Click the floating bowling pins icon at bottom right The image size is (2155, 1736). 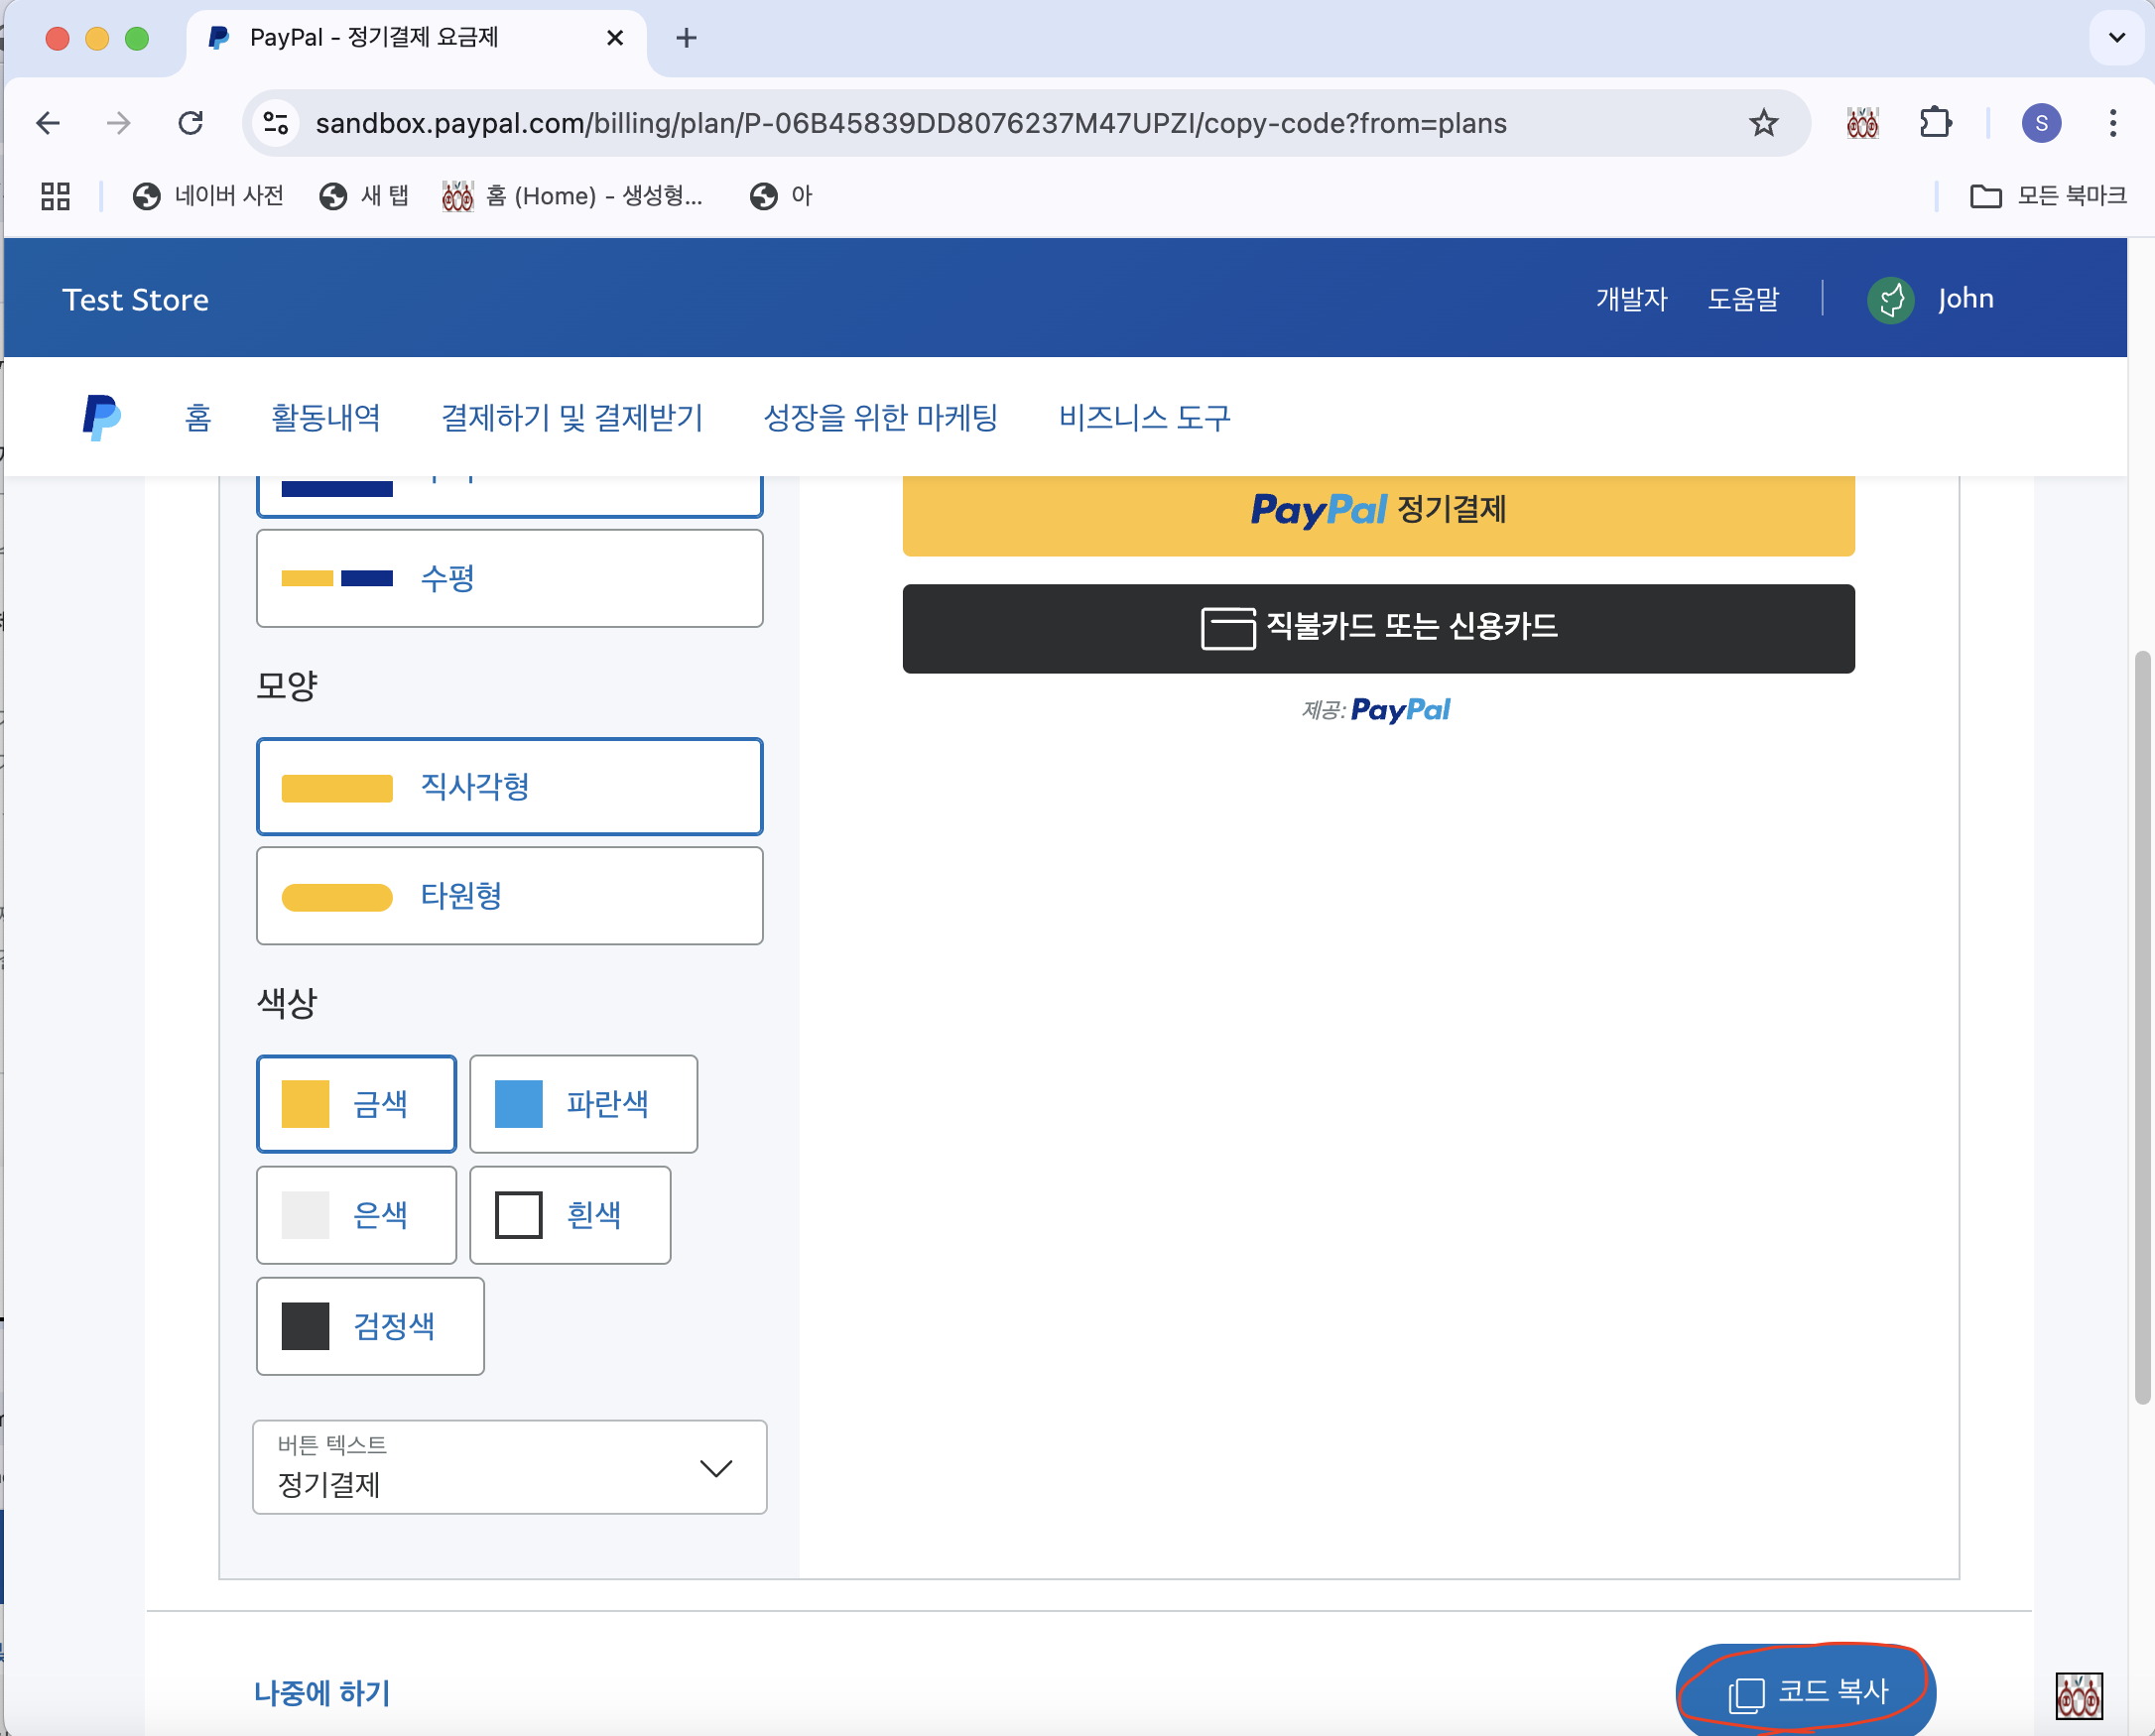tap(2079, 1695)
